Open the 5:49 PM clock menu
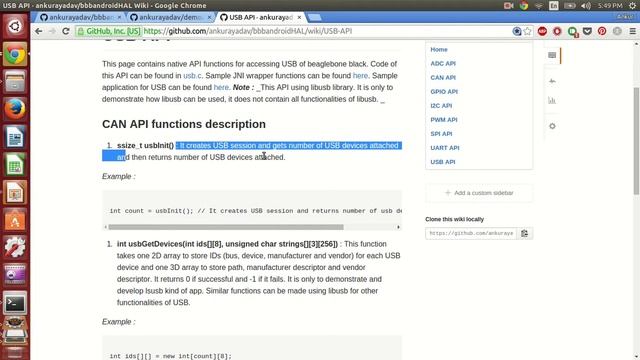 click(x=610, y=6)
